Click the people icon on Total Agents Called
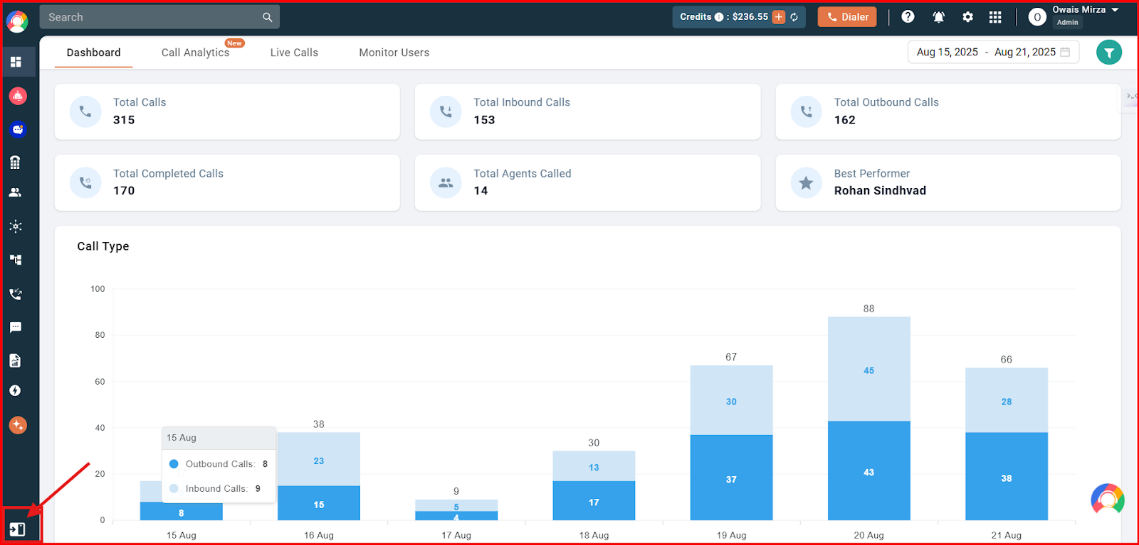Screen dimensions: 1139x545 coord(446,183)
